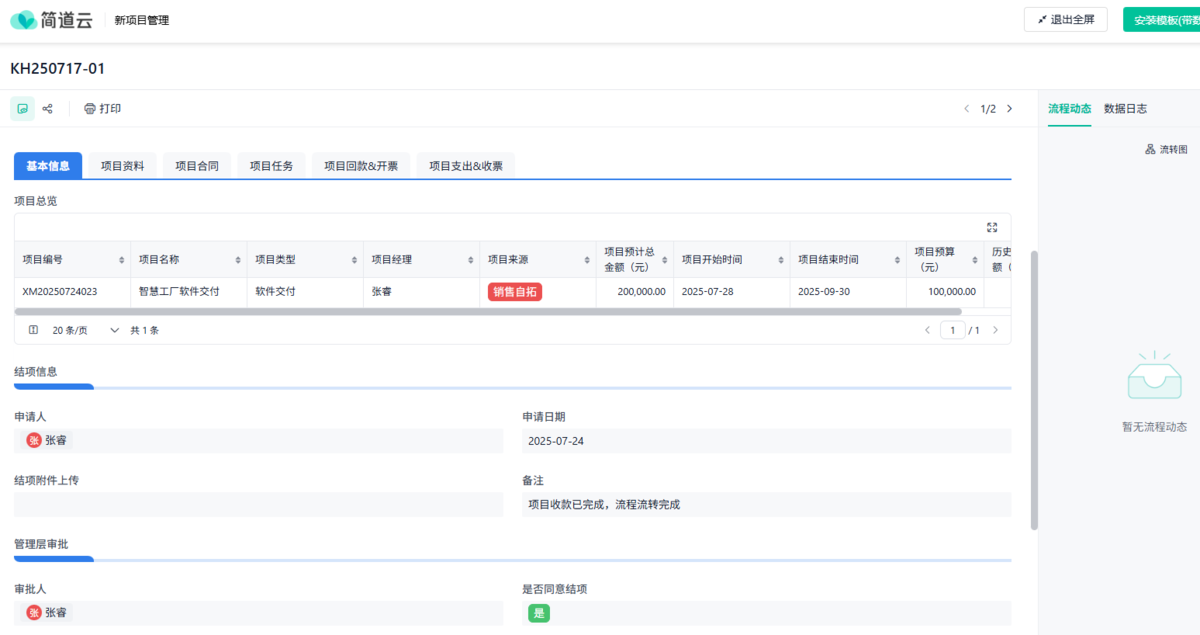Sort by 项目结束时间 column

[898, 260]
